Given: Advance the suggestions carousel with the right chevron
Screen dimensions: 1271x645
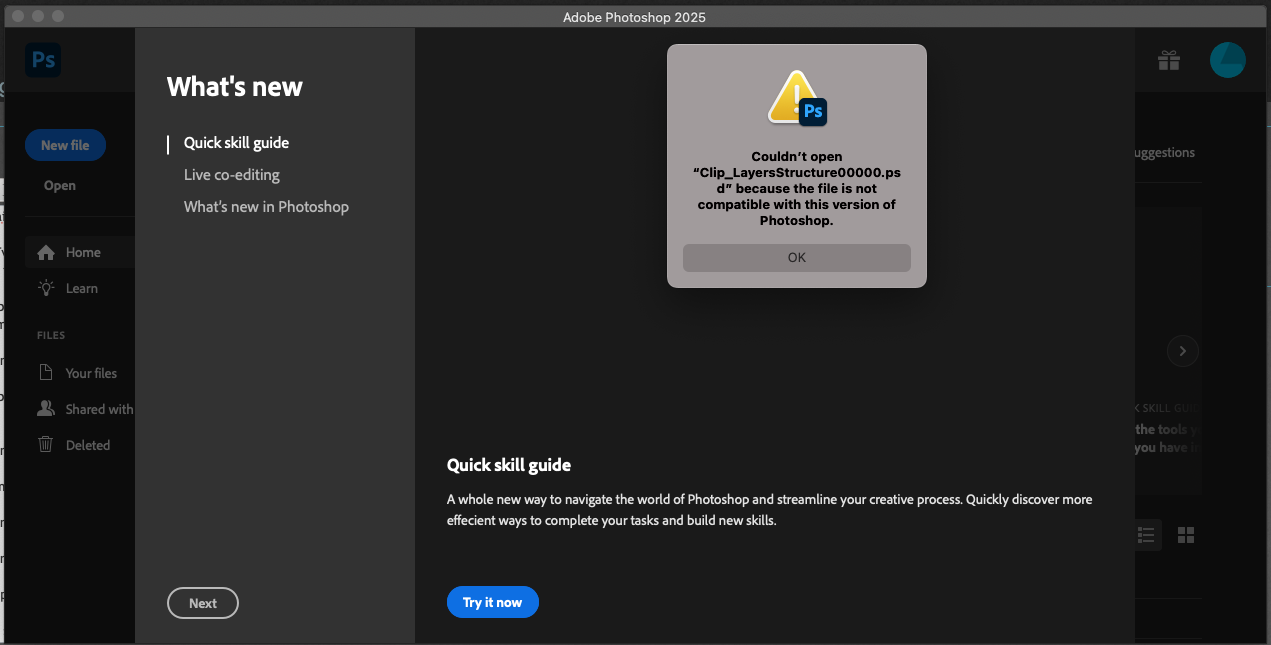Looking at the screenshot, I should pos(1183,351).
